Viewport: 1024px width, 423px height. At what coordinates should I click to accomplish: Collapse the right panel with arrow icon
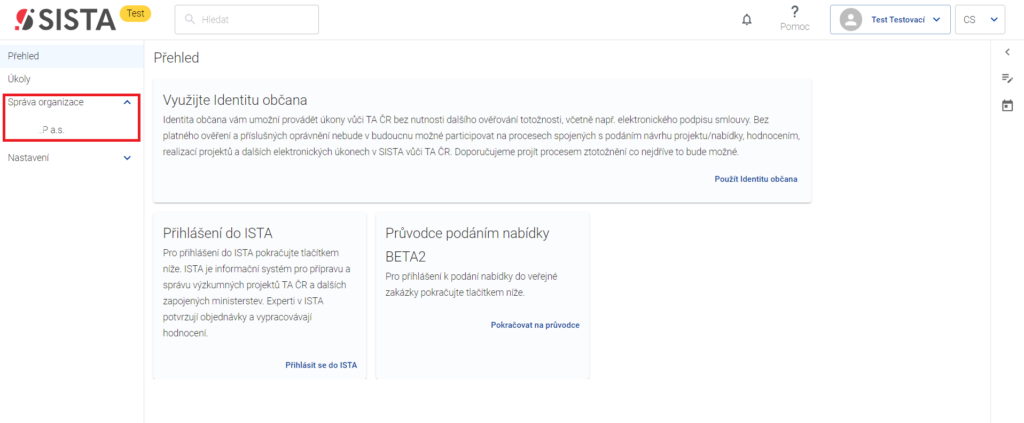point(1008,52)
